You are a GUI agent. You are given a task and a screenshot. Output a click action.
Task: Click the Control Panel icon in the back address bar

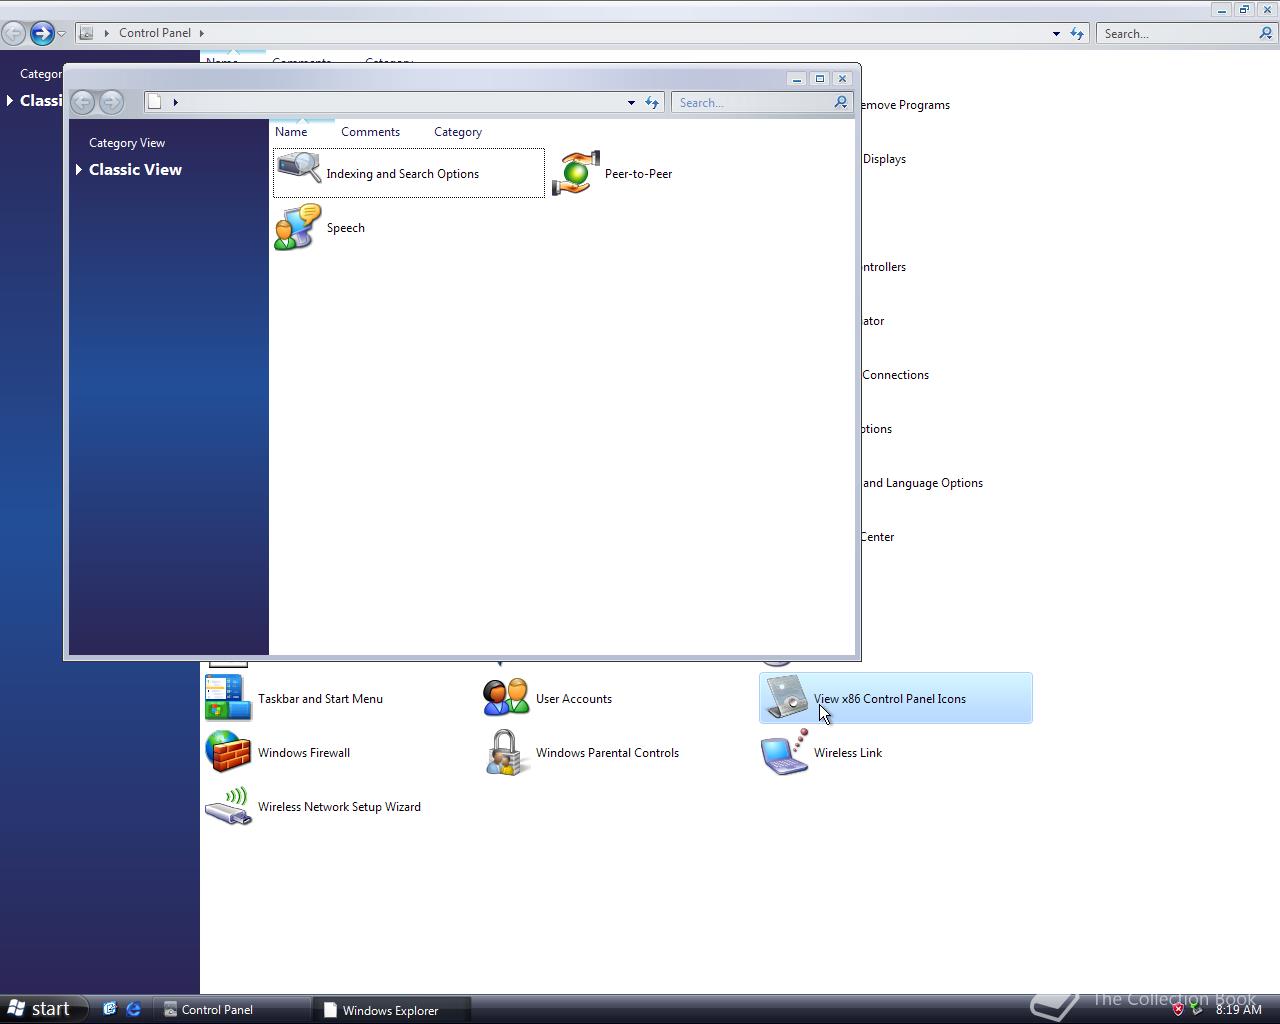coord(87,33)
